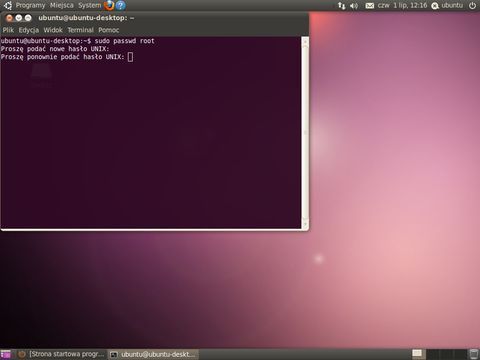The image size is (480, 360).
Task: Open the Pomoc menu in Terminal
Action: coord(109,30)
